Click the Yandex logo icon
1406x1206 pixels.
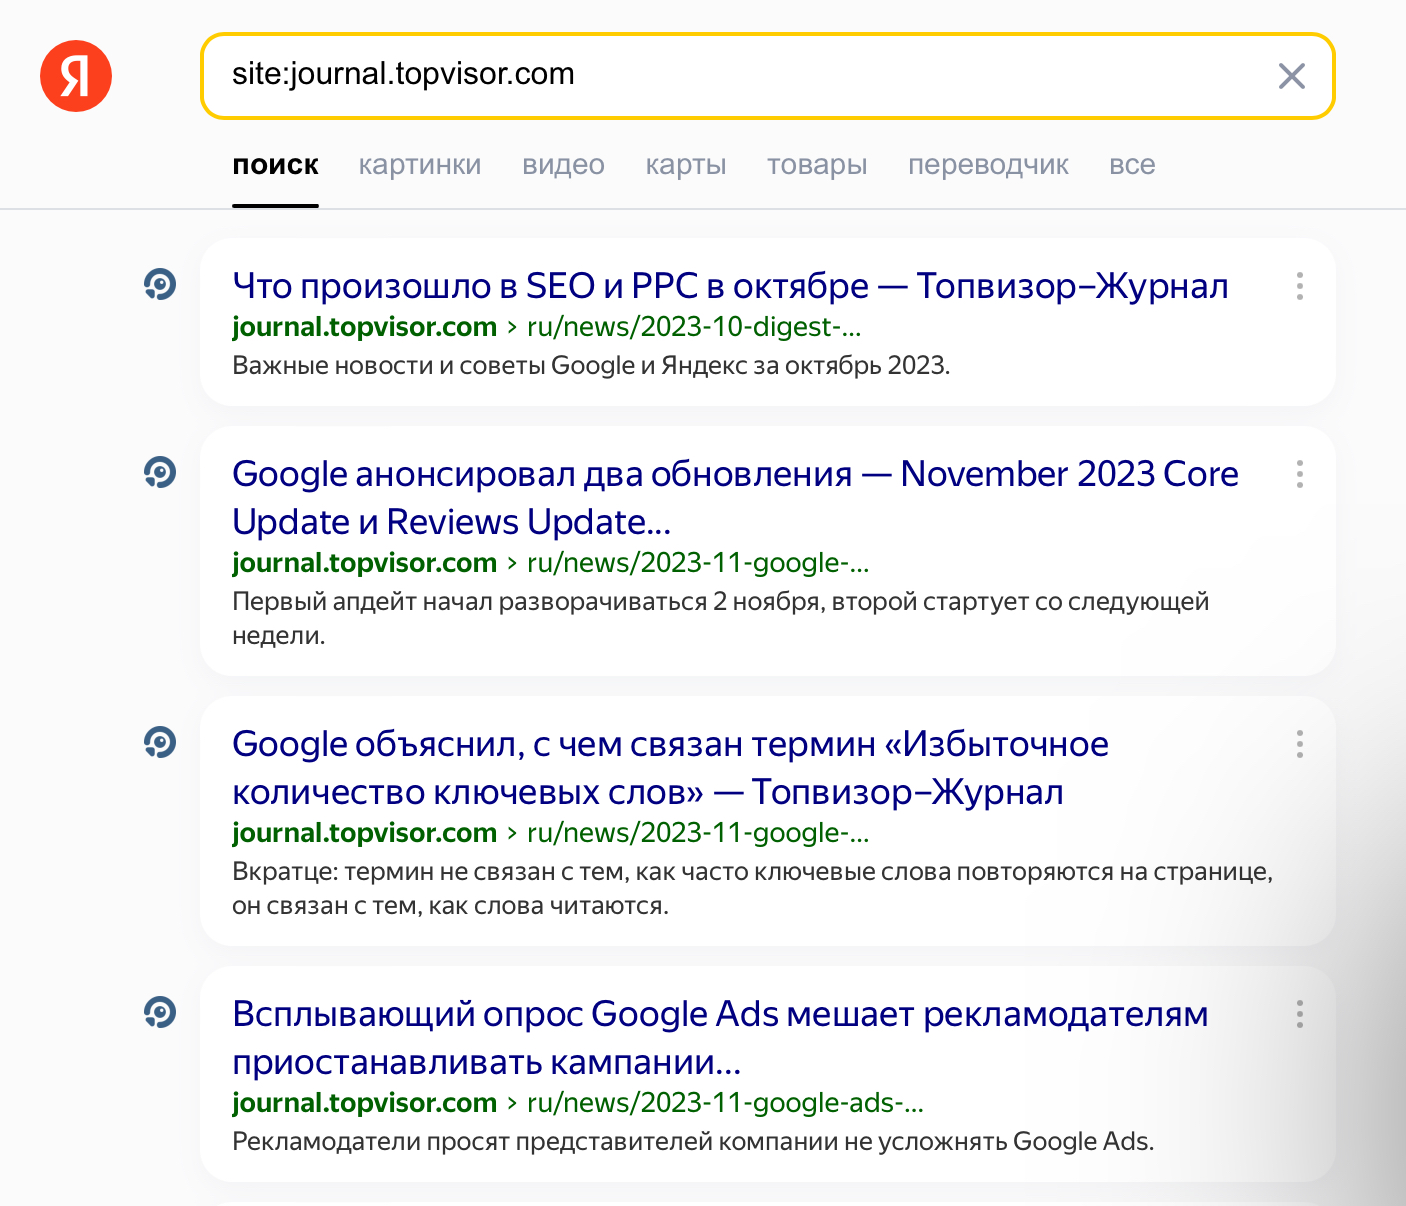[76, 76]
